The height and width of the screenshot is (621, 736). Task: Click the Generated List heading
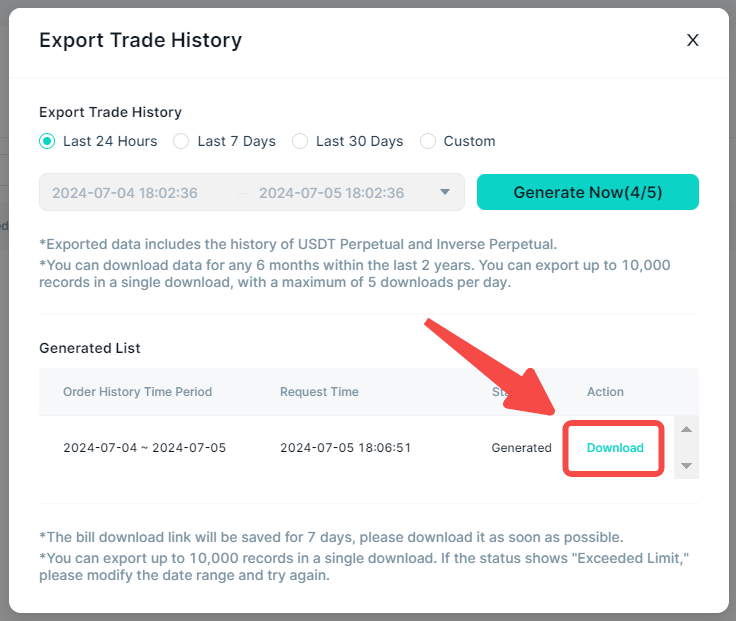pos(90,348)
